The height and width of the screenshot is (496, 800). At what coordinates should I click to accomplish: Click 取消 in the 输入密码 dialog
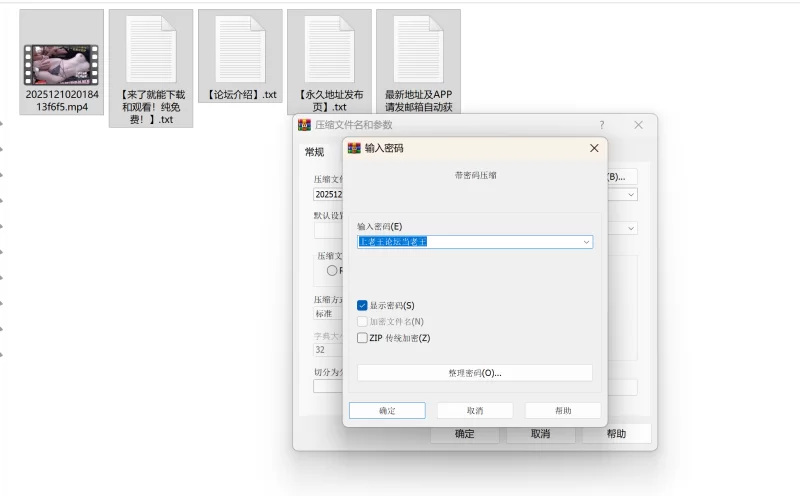point(475,411)
